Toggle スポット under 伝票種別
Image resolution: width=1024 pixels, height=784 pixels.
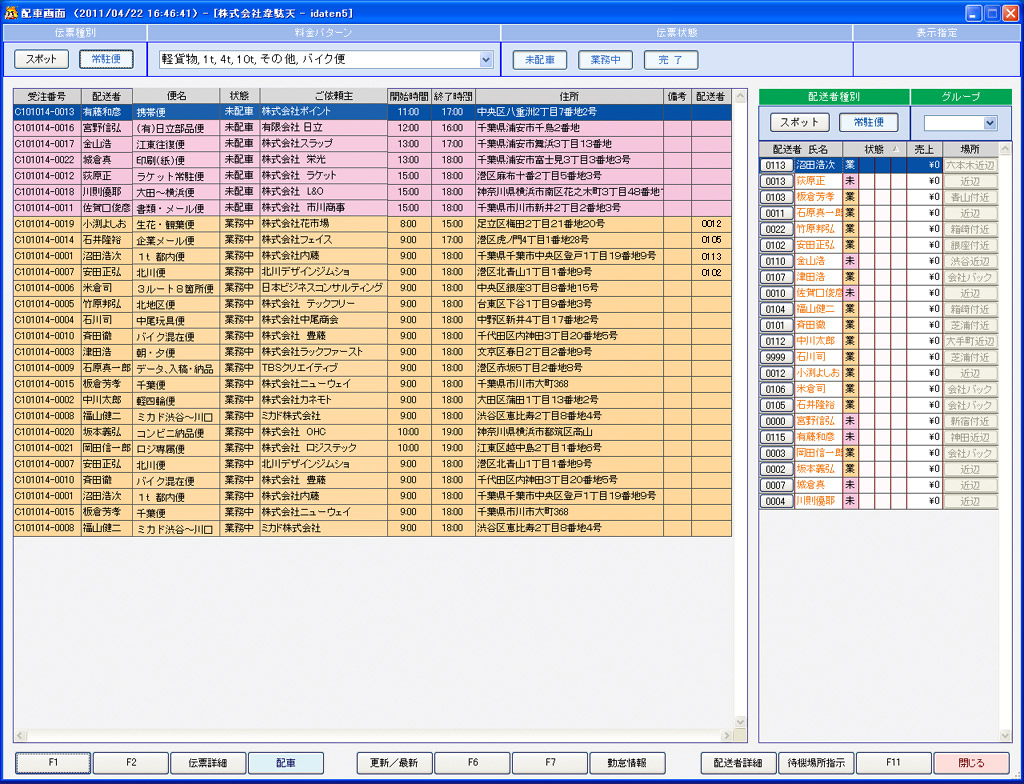(42, 60)
